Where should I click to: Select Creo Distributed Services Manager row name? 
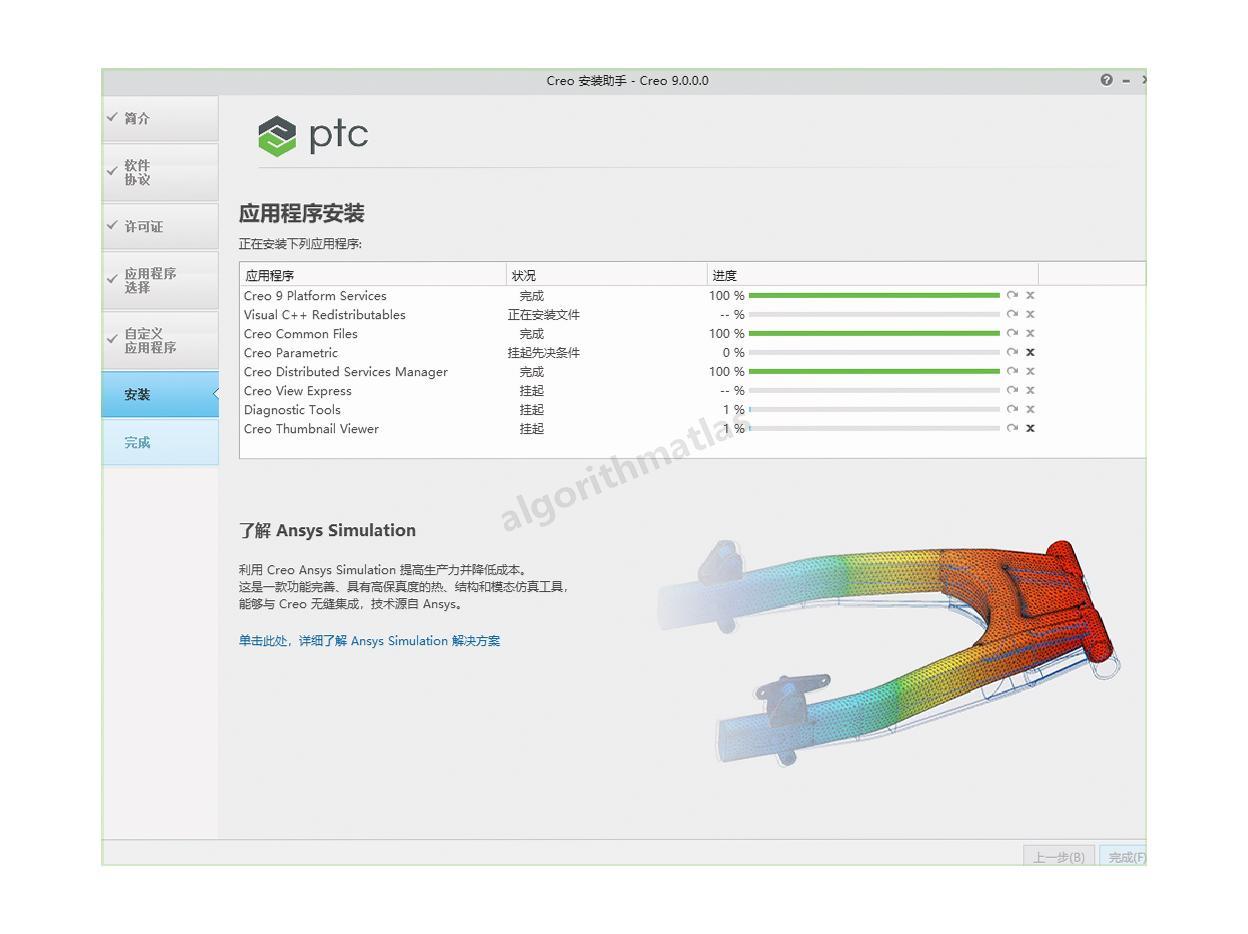[x=346, y=372]
